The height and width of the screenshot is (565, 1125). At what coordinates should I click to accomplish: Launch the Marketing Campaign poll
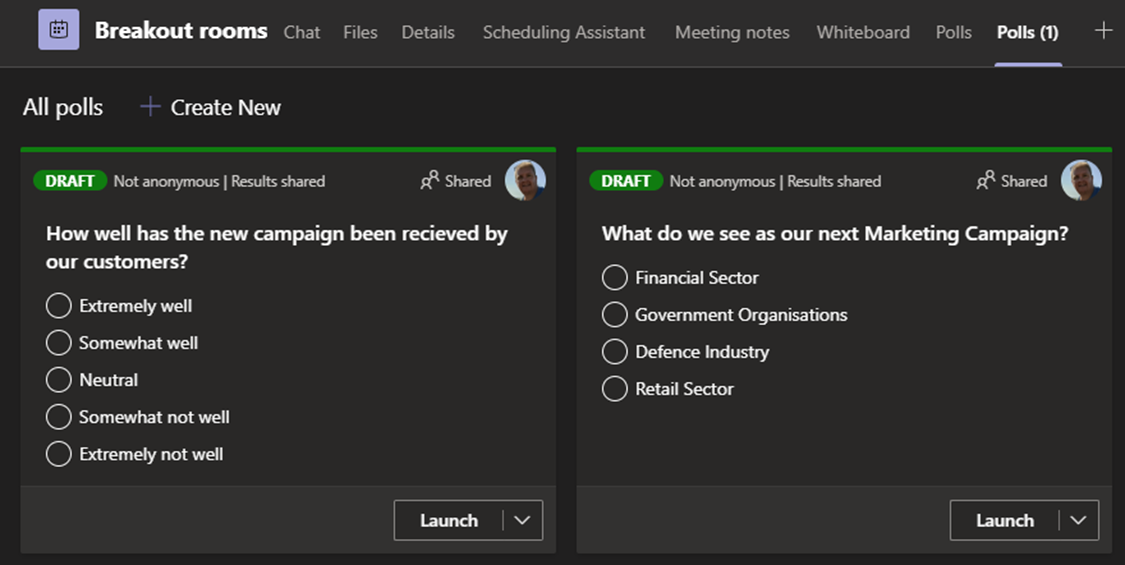coord(1004,520)
